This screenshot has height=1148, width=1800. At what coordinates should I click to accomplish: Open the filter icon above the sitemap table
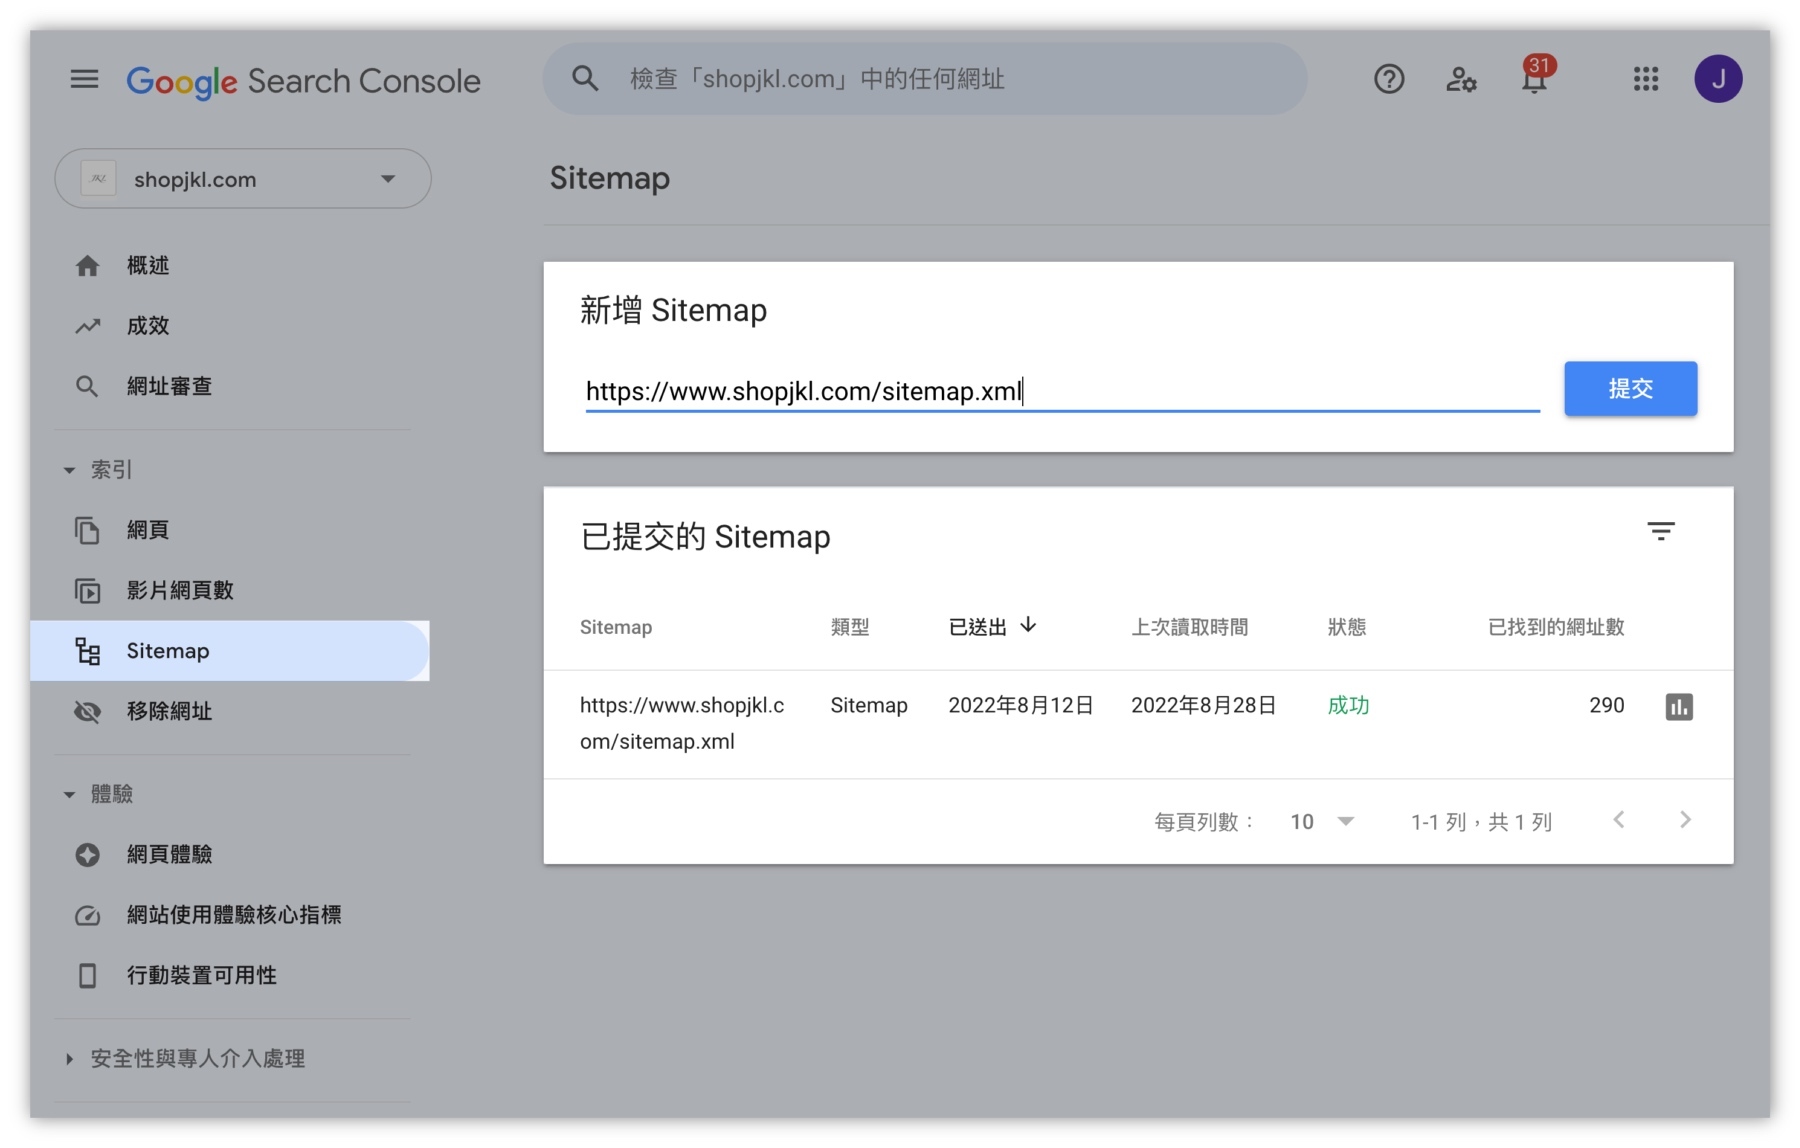[x=1661, y=531]
